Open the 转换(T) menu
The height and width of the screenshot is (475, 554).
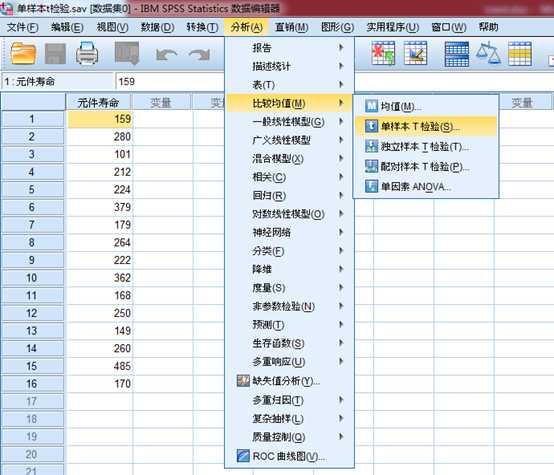pyautogui.click(x=202, y=27)
